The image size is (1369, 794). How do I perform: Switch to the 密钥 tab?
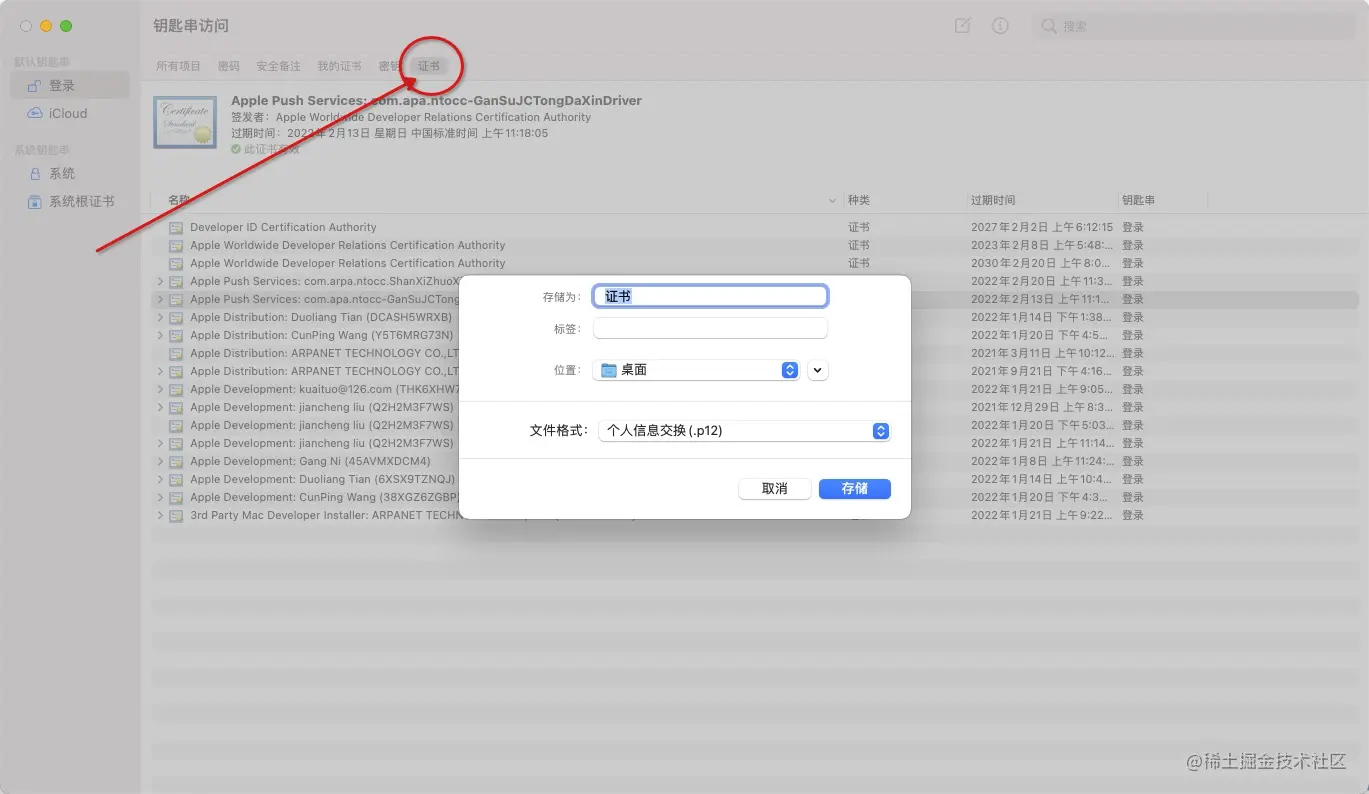coord(389,66)
